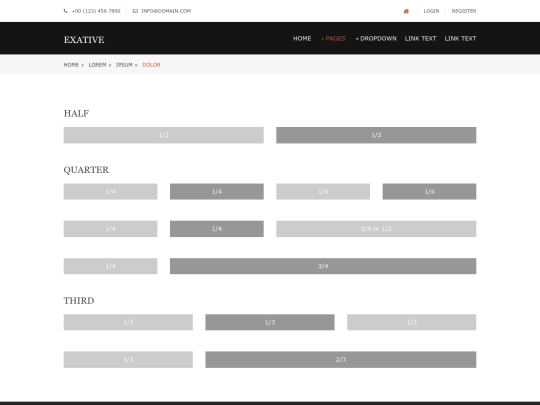This screenshot has height=405, width=540.
Task: Click the Ipsum breadcrumb link
Action: pos(124,65)
